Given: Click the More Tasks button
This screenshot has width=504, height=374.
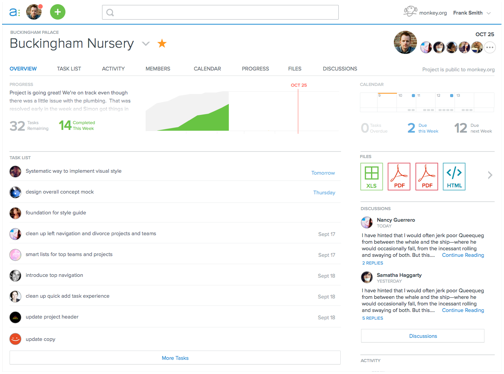Looking at the screenshot, I should (x=175, y=358).
